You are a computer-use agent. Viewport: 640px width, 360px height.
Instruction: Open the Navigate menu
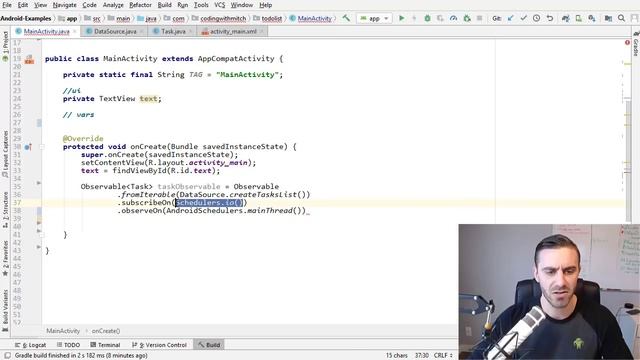64,5
